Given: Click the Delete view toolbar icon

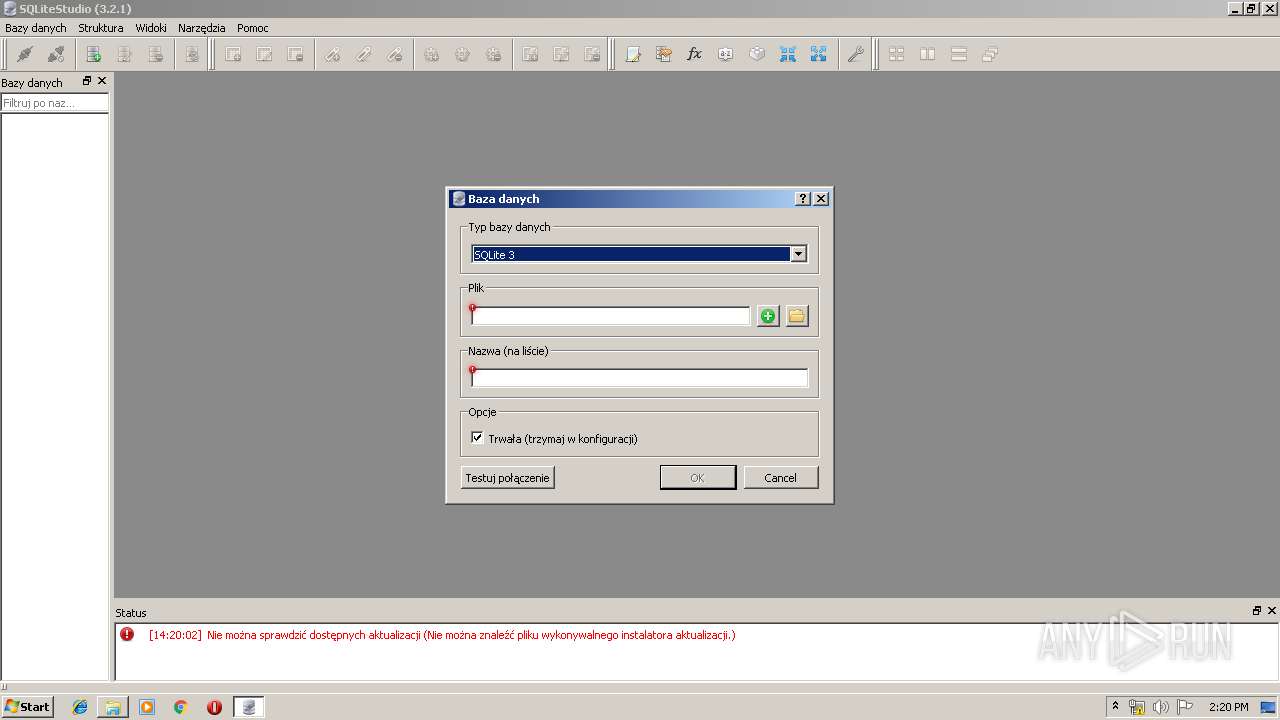Looking at the screenshot, I should pyautogui.click(x=592, y=55).
